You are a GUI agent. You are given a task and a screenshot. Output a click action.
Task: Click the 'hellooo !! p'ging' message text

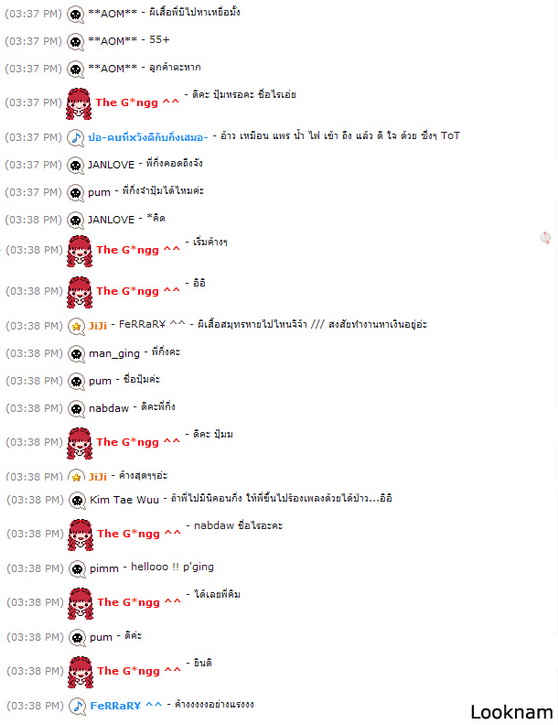172,567
